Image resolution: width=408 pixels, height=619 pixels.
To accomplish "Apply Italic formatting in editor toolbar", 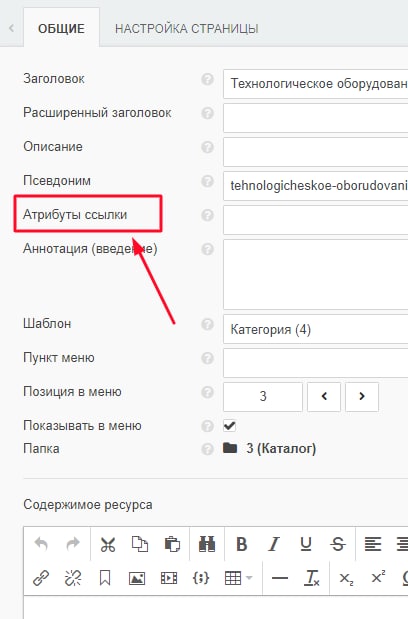I will click(273, 544).
